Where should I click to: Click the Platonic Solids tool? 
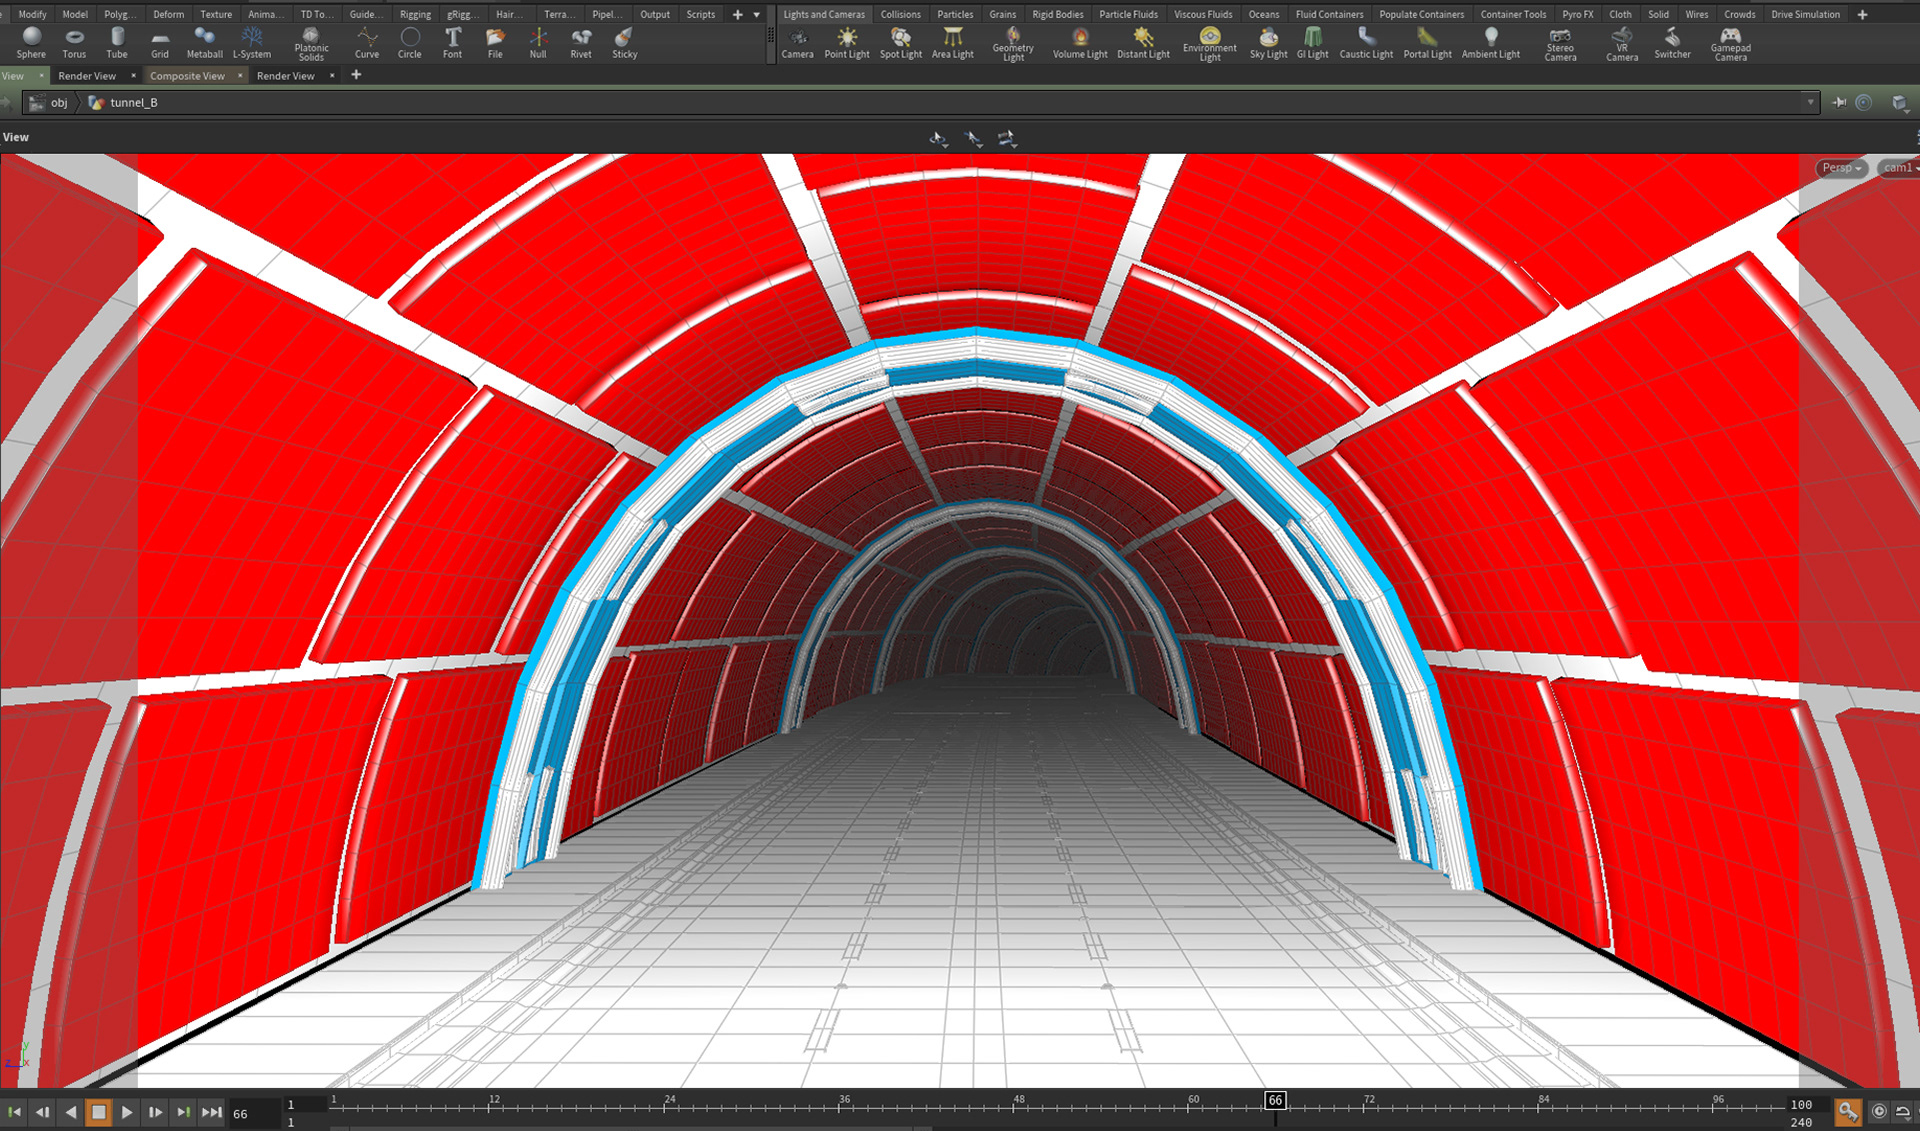pyautogui.click(x=311, y=44)
